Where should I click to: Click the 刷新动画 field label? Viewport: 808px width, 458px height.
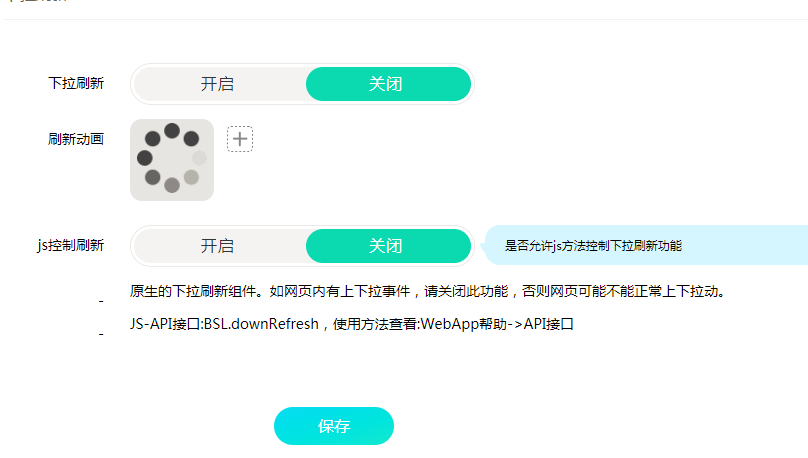tap(76, 139)
